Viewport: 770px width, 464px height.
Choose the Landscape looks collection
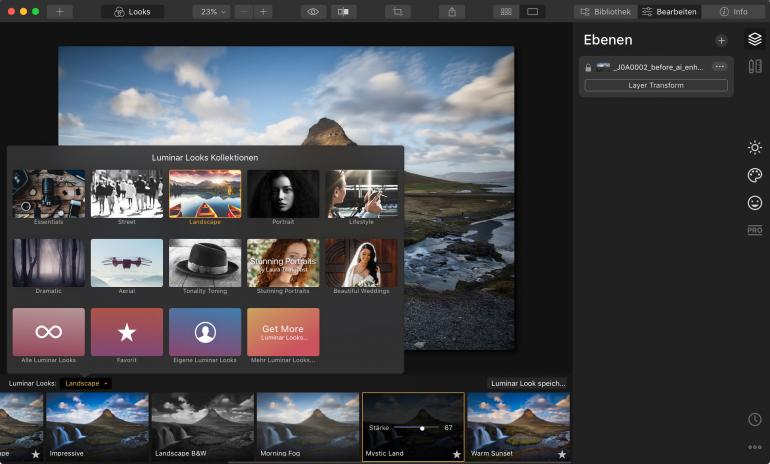[x=205, y=194]
